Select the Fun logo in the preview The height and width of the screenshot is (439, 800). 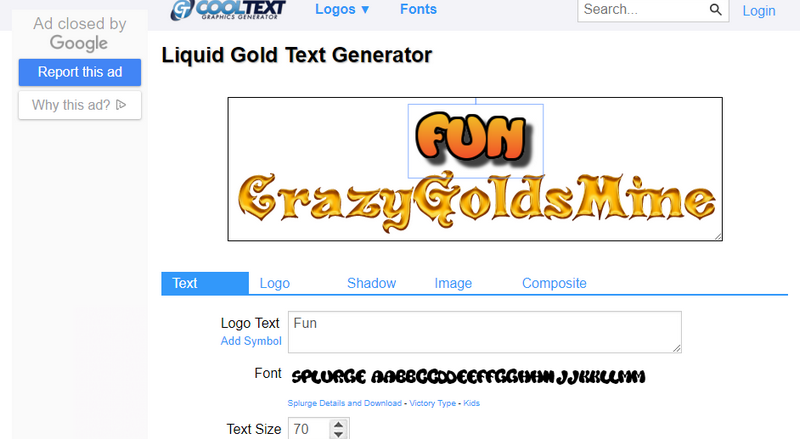[x=474, y=139]
